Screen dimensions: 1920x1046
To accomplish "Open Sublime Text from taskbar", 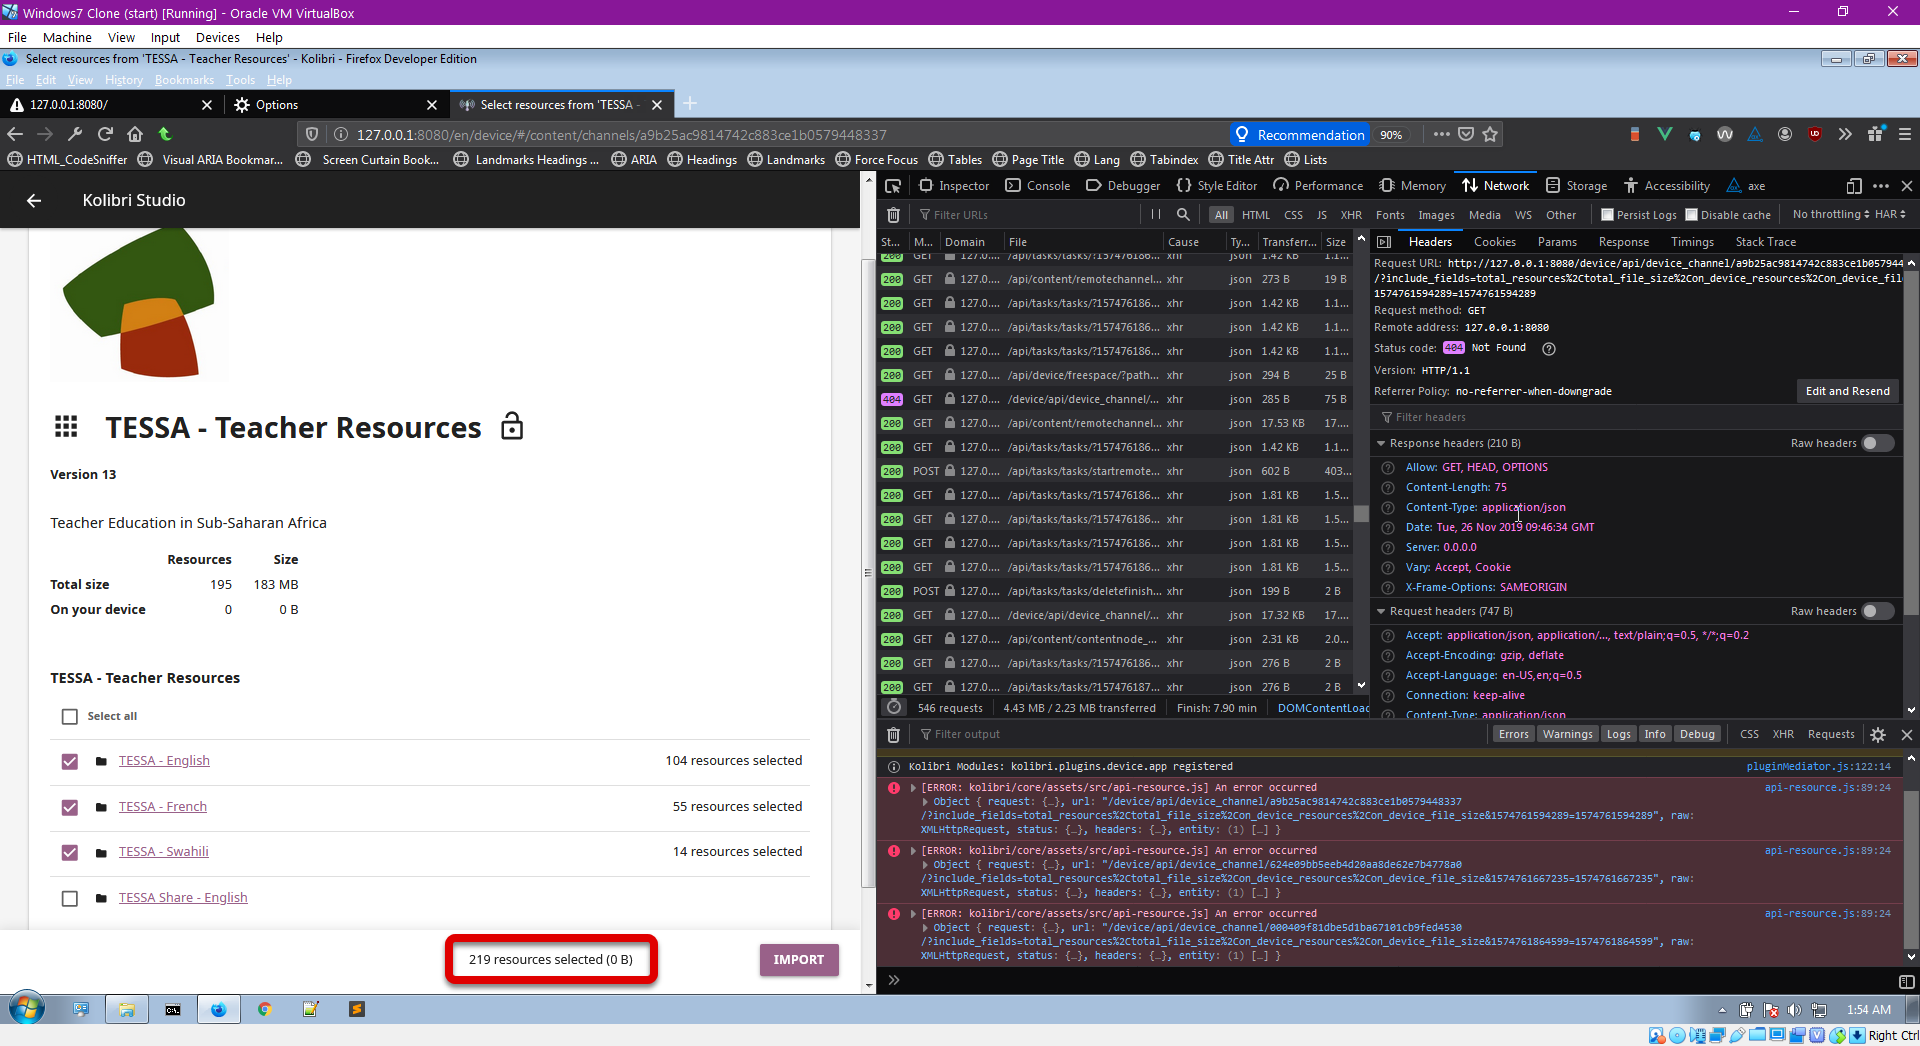I will click(357, 1010).
